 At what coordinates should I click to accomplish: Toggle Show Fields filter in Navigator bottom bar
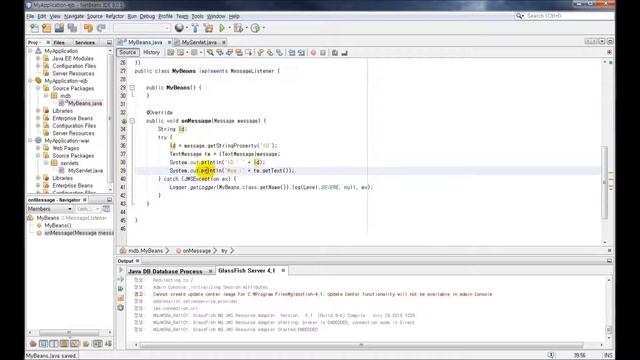pos(43,344)
